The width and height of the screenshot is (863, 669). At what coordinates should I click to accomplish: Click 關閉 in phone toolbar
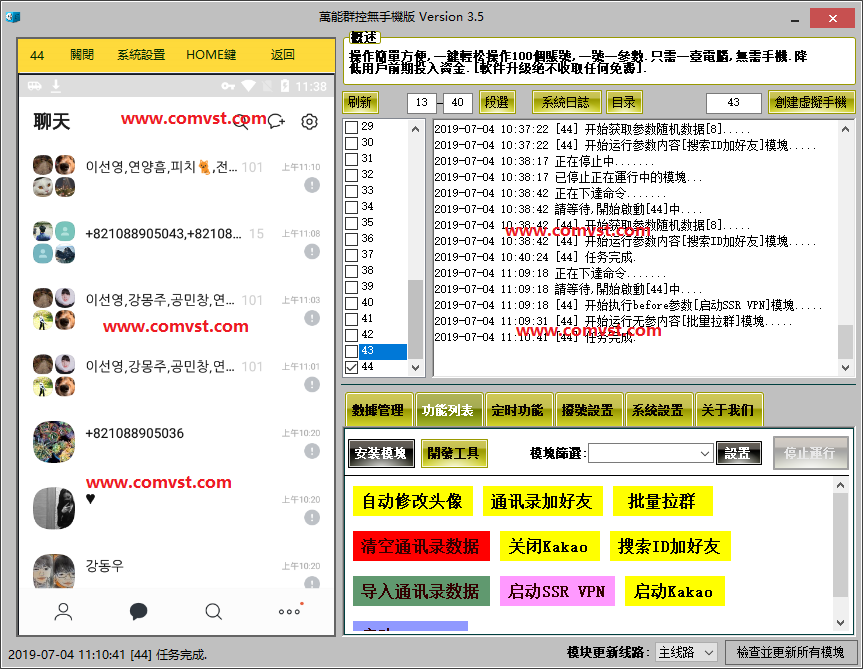(x=82, y=55)
